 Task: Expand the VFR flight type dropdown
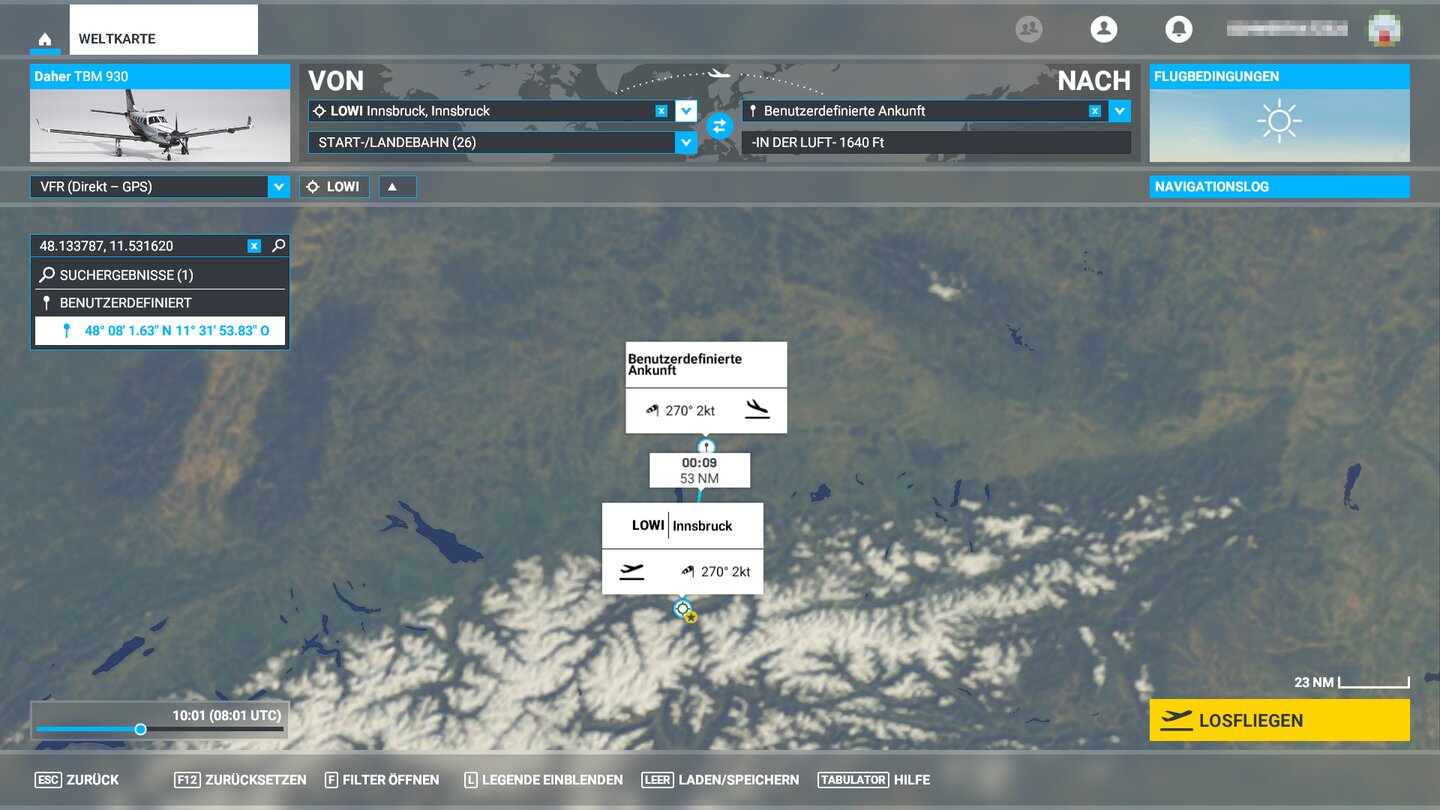278,187
